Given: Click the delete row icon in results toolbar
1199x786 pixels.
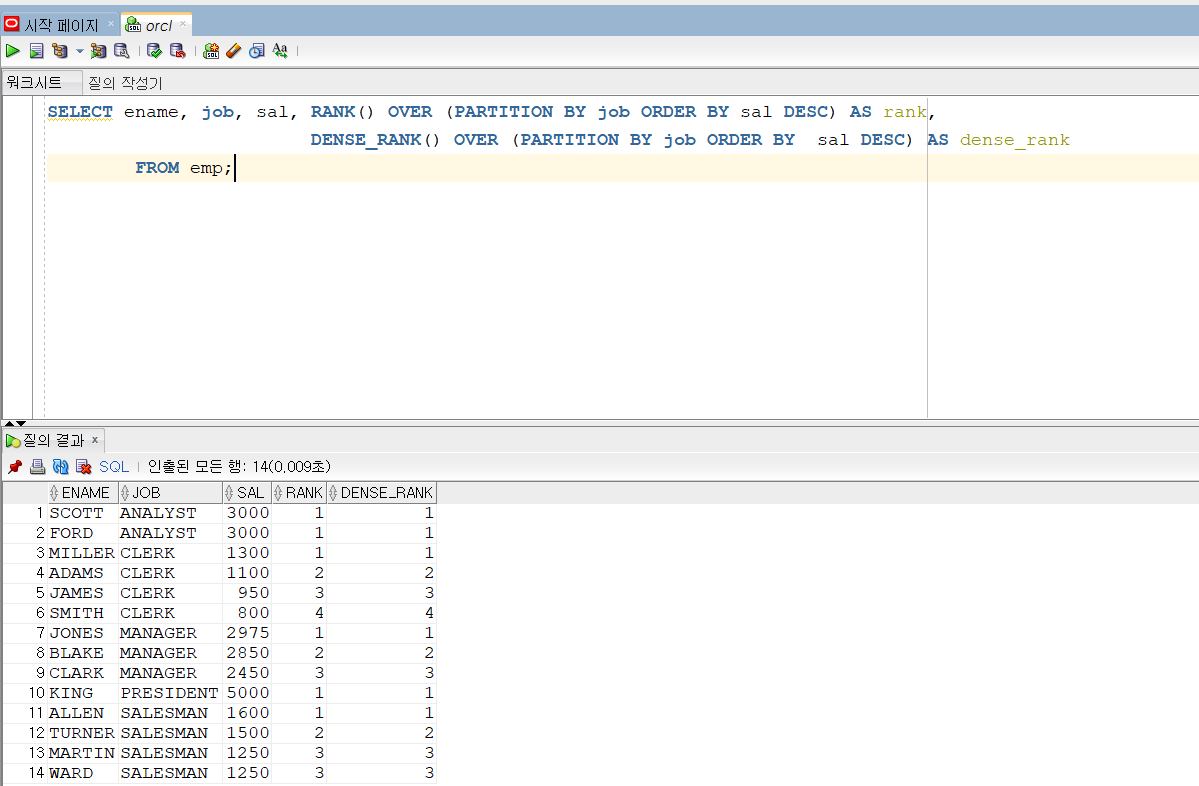Looking at the screenshot, I should coord(83,466).
